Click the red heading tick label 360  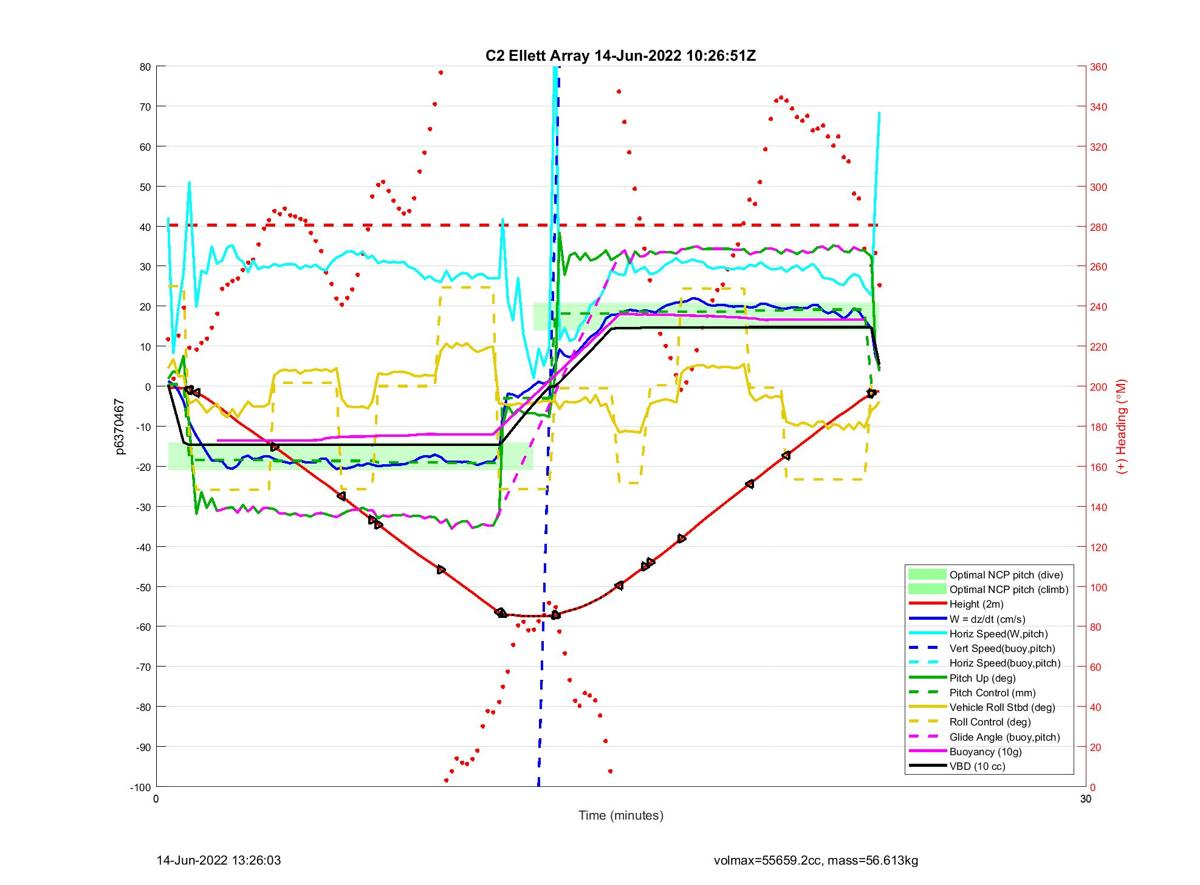coord(1098,67)
